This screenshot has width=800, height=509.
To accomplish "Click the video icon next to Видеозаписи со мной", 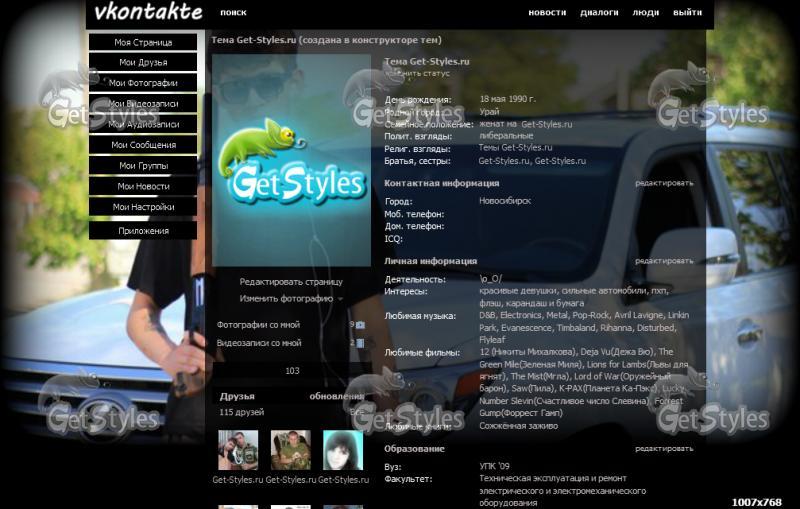I will 360,343.
